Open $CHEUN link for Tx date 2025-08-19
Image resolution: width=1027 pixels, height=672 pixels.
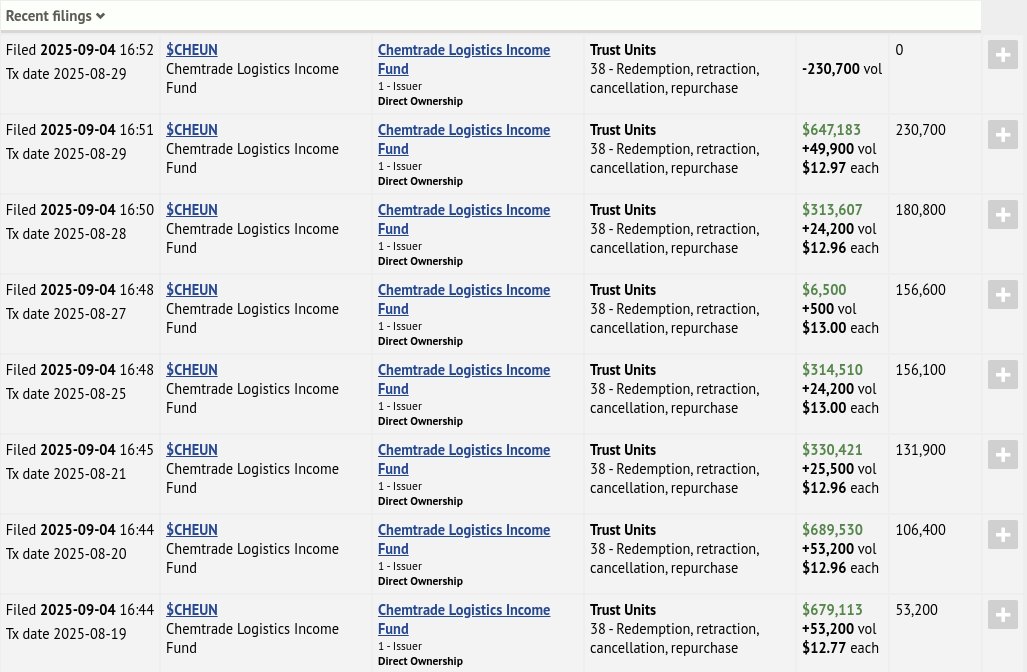(191, 609)
